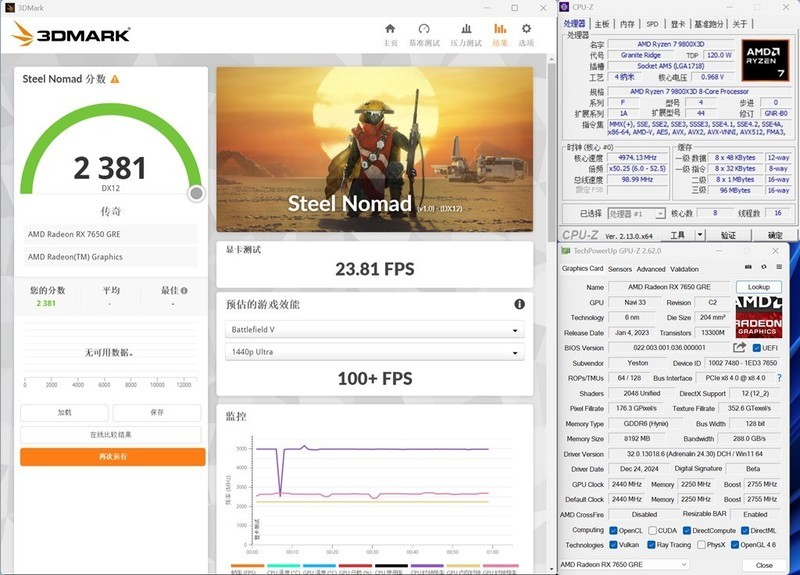Toggle the DirectML checkbox
This screenshot has height=575, width=800.
click(745, 531)
